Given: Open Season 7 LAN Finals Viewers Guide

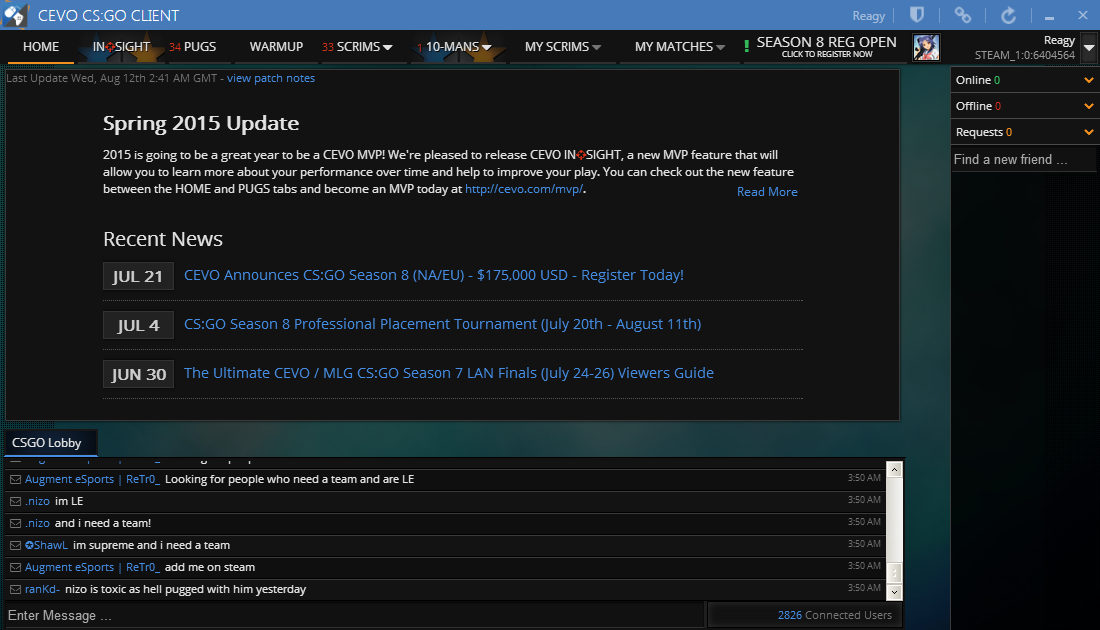Looking at the screenshot, I should 449,373.
